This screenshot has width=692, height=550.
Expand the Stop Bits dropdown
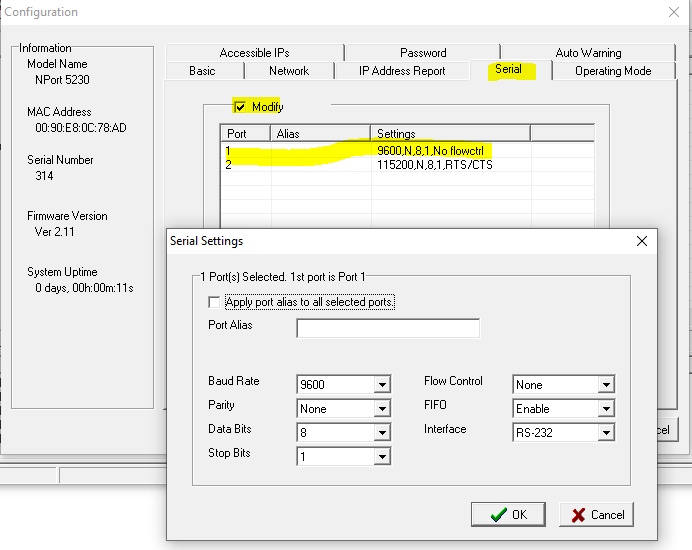tap(381, 457)
